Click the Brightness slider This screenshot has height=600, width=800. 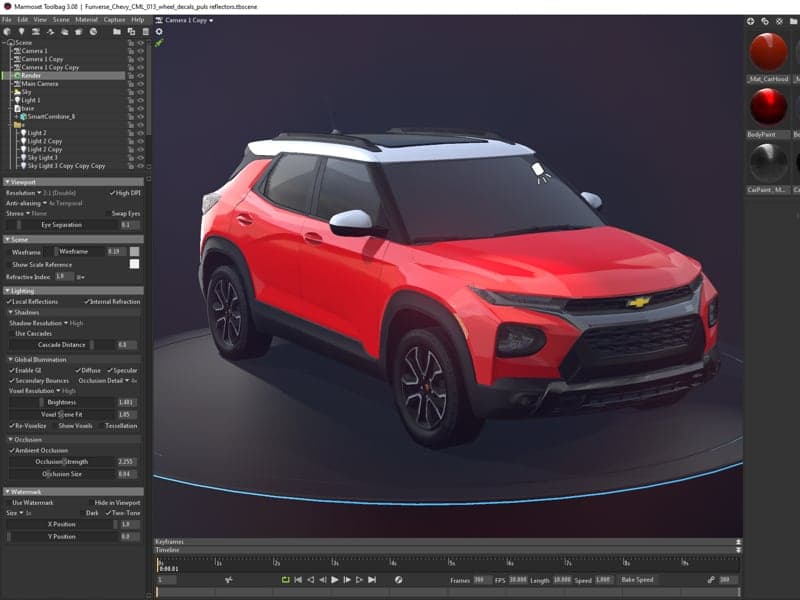(x=62, y=403)
